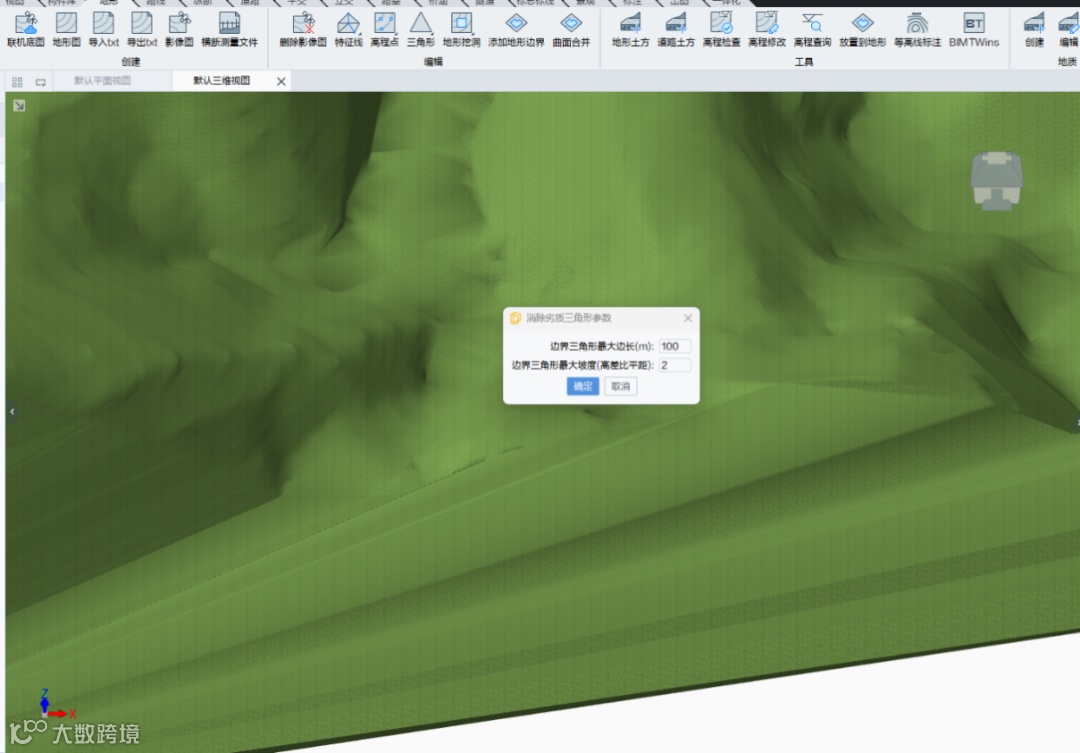Click the view grid layout icon
Viewport: 1080px width, 753px height.
(17, 82)
